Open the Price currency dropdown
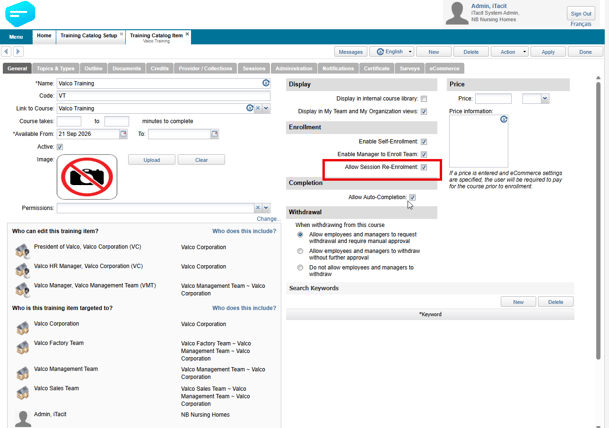Viewport: 609px width, 428px height. tap(545, 99)
